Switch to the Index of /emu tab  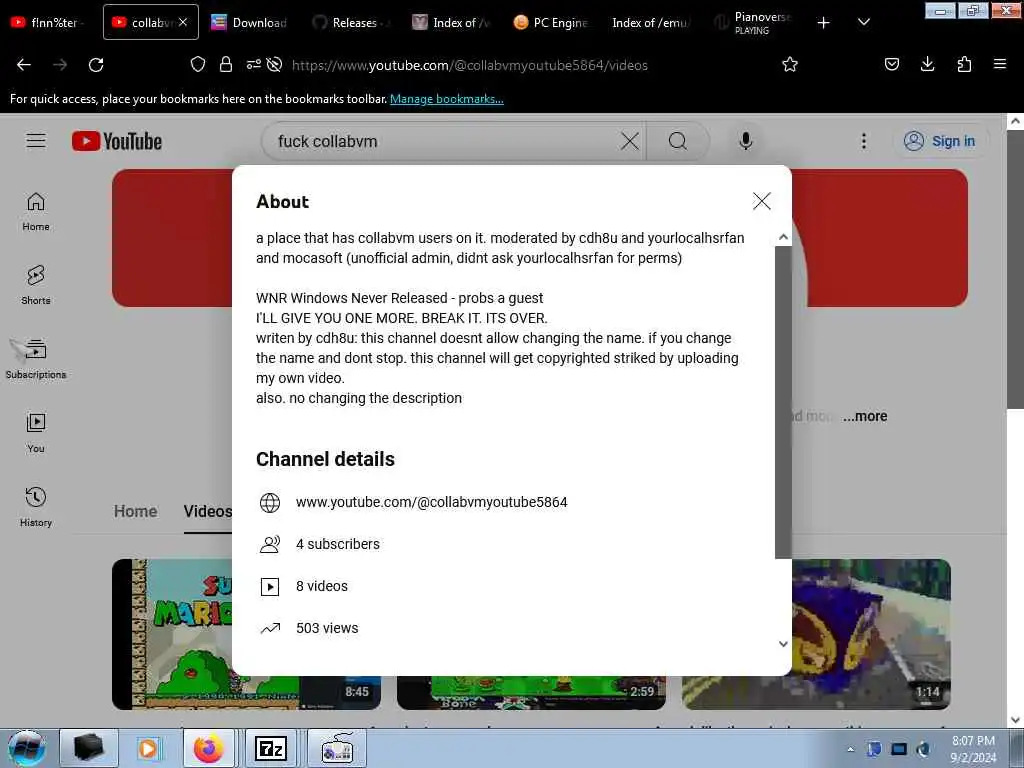point(650,22)
